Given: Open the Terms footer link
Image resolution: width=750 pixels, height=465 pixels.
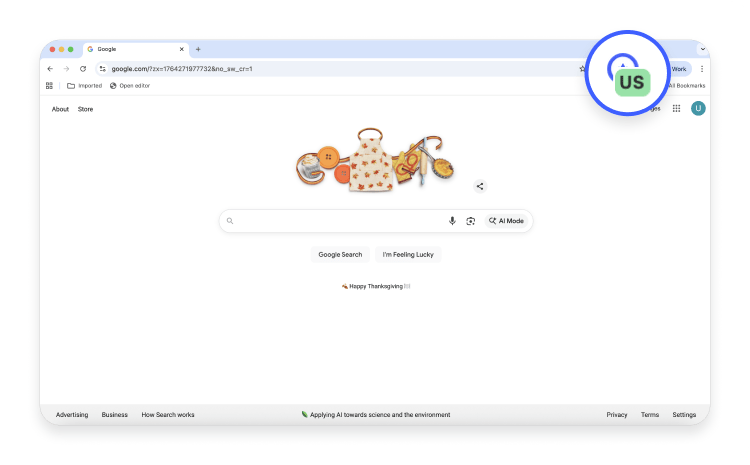Looking at the screenshot, I should pyautogui.click(x=650, y=415).
